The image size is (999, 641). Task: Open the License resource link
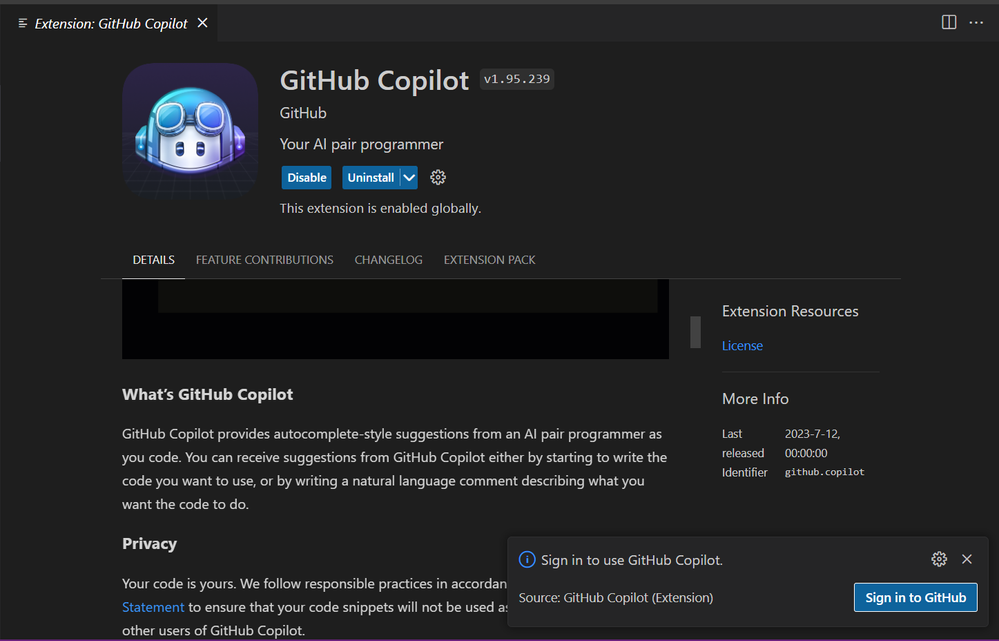coord(742,345)
